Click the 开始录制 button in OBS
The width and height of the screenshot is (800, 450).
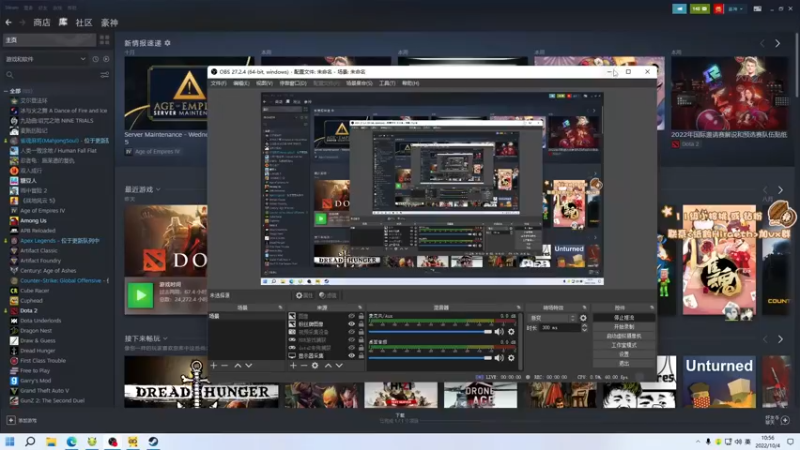point(623,327)
